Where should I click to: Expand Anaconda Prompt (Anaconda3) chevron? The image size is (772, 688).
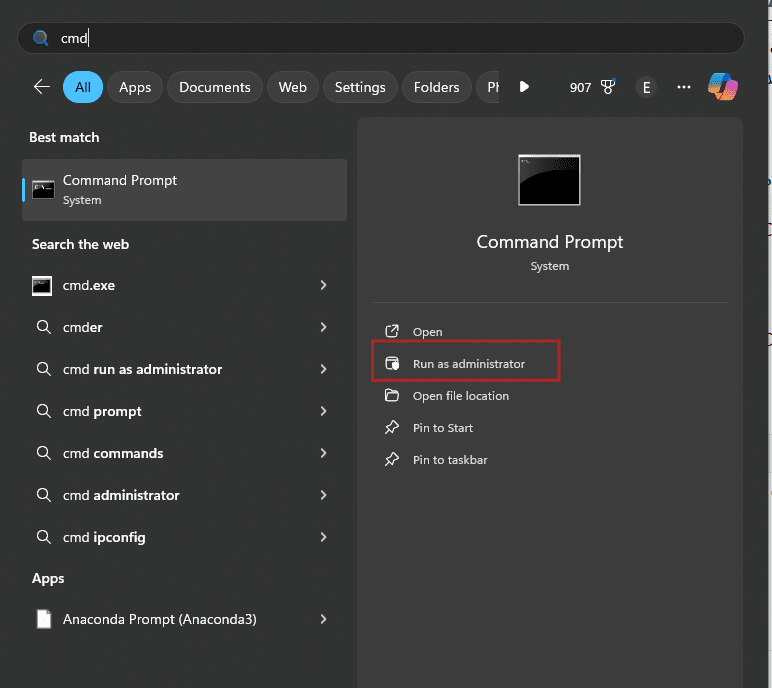point(323,619)
